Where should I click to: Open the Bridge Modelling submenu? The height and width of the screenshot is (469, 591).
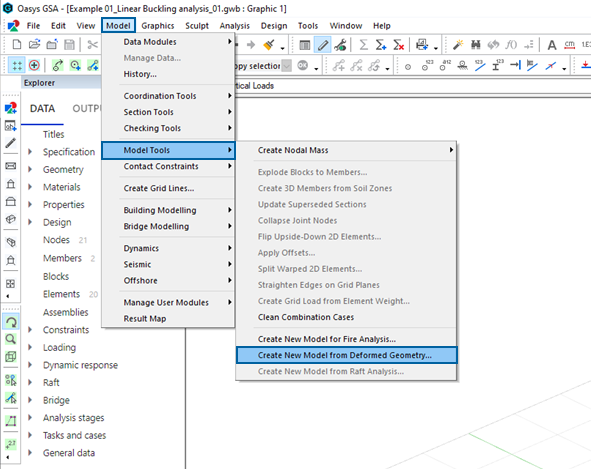pos(168,226)
